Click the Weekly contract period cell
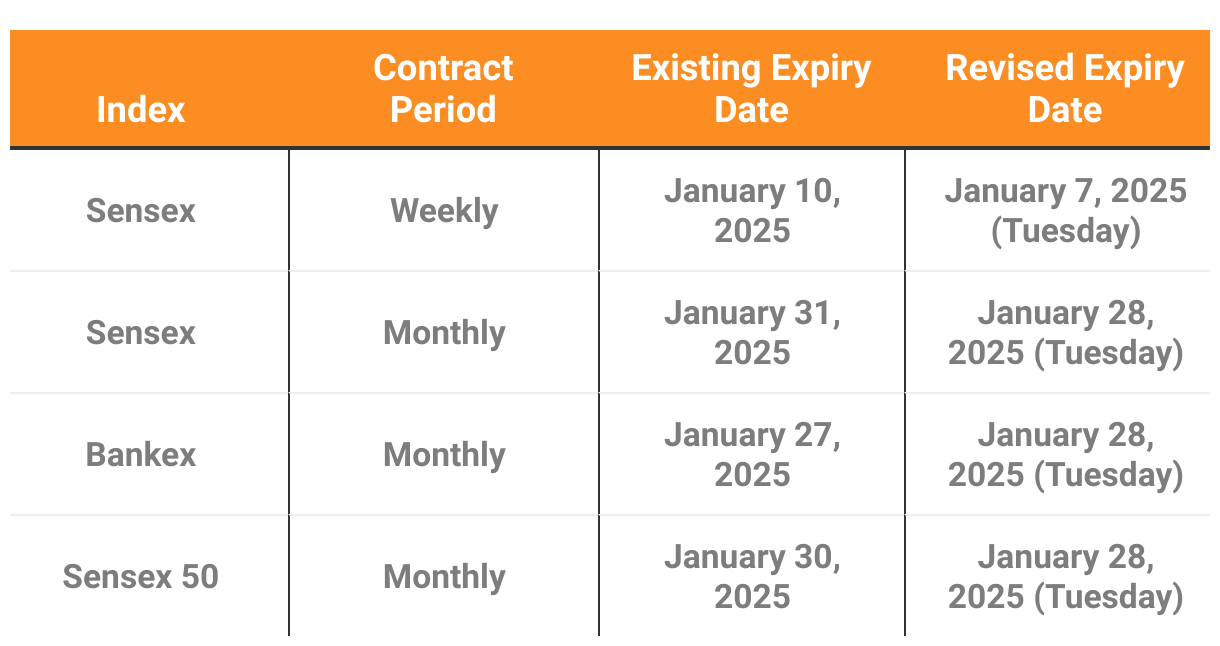The height and width of the screenshot is (646, 1220). tap(444, 211)
